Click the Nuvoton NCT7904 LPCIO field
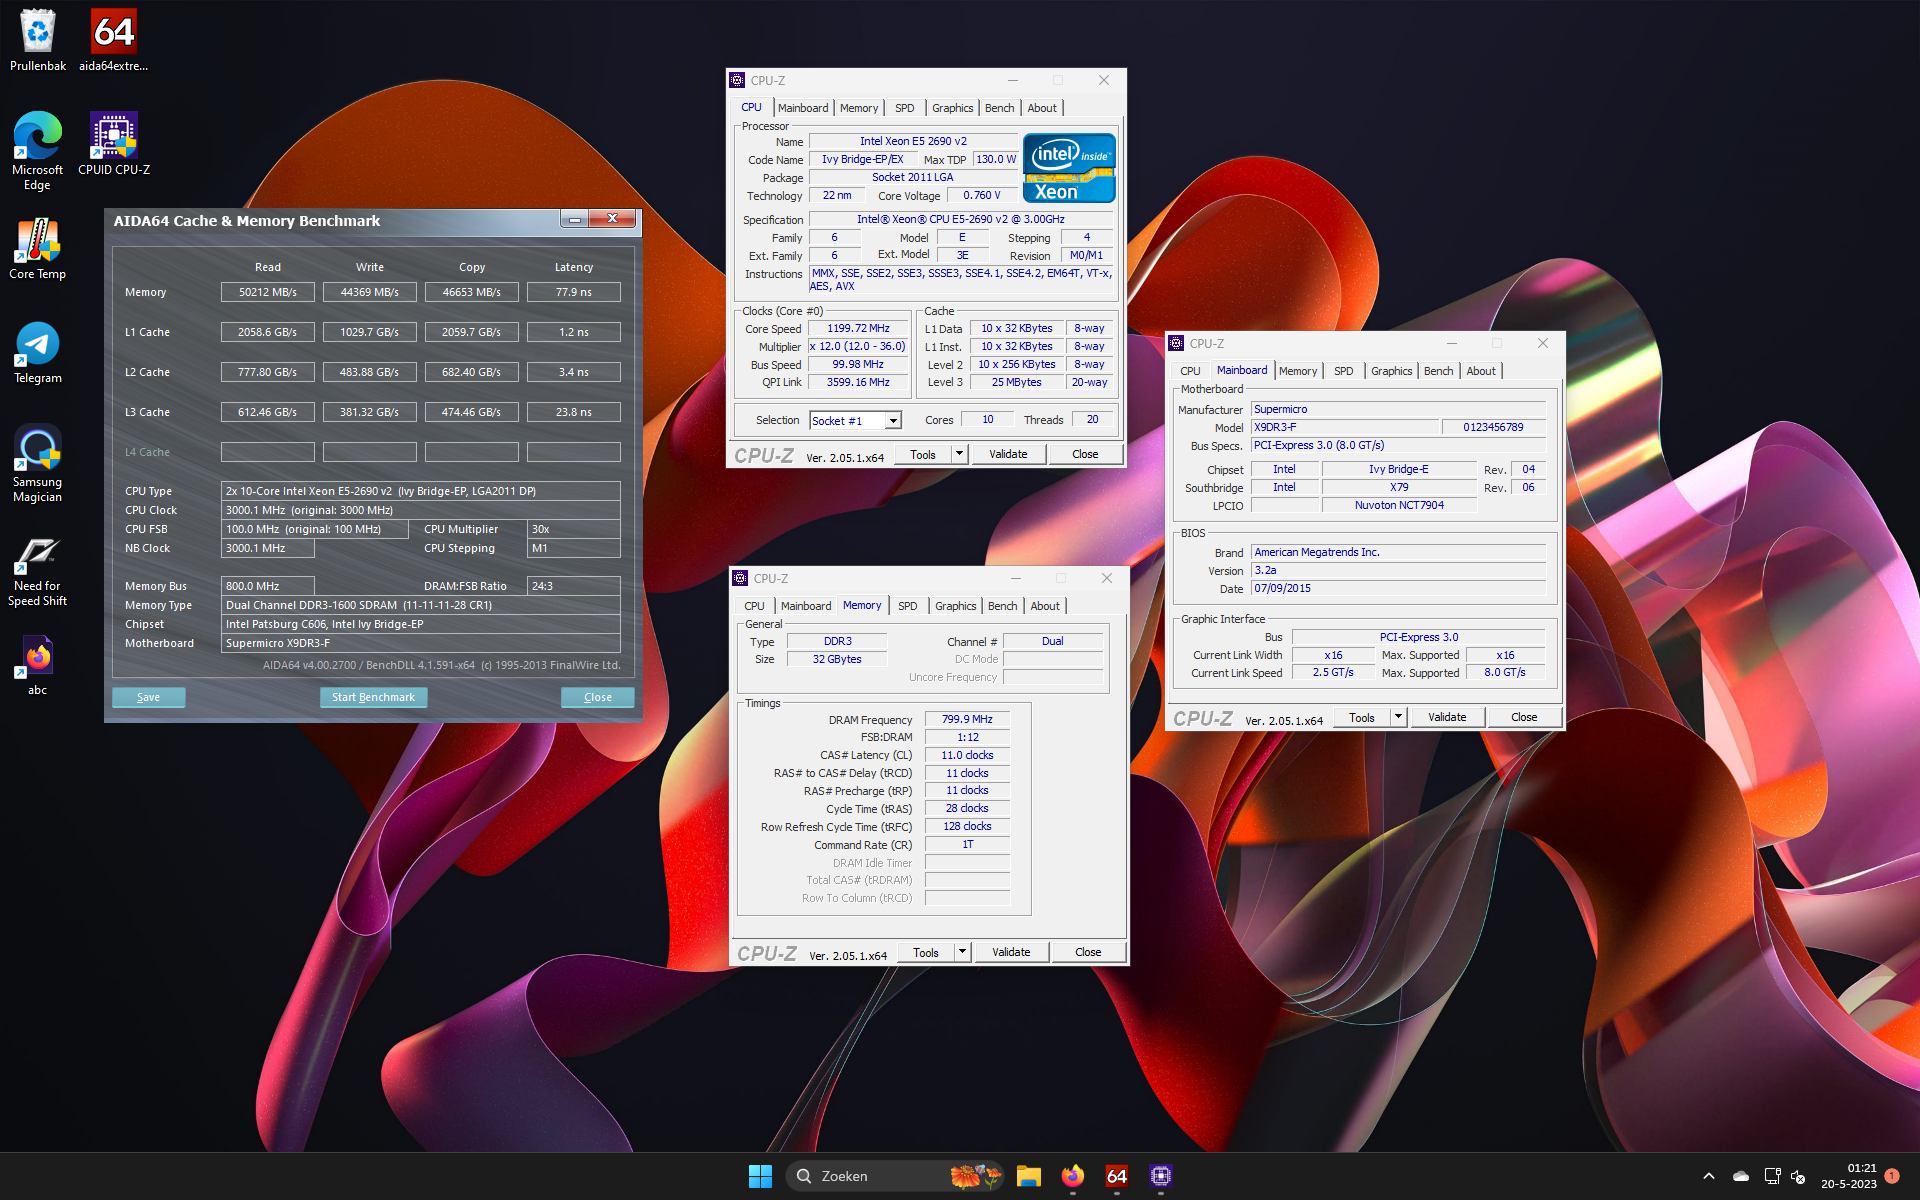 pos(1399,505)
